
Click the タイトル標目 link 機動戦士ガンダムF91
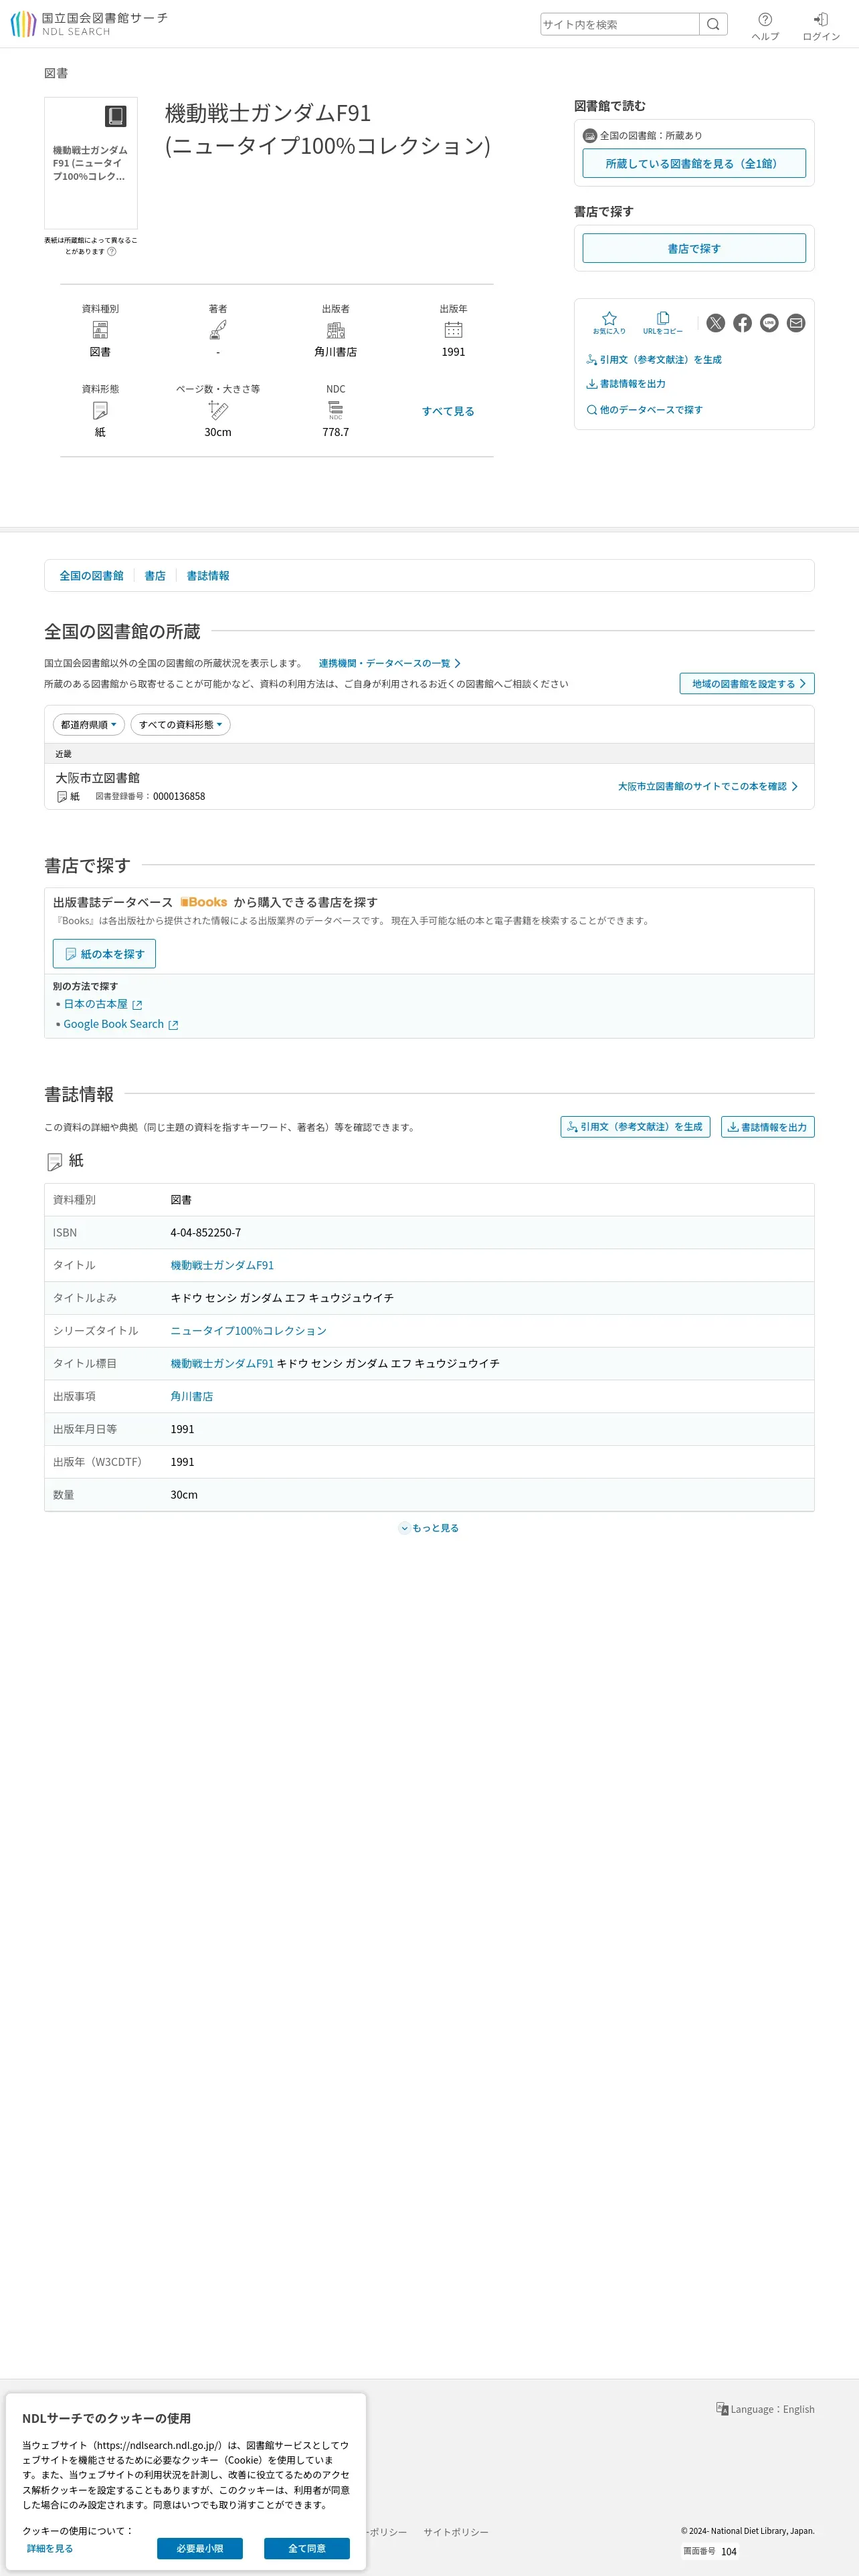(x=222, y=1363)
